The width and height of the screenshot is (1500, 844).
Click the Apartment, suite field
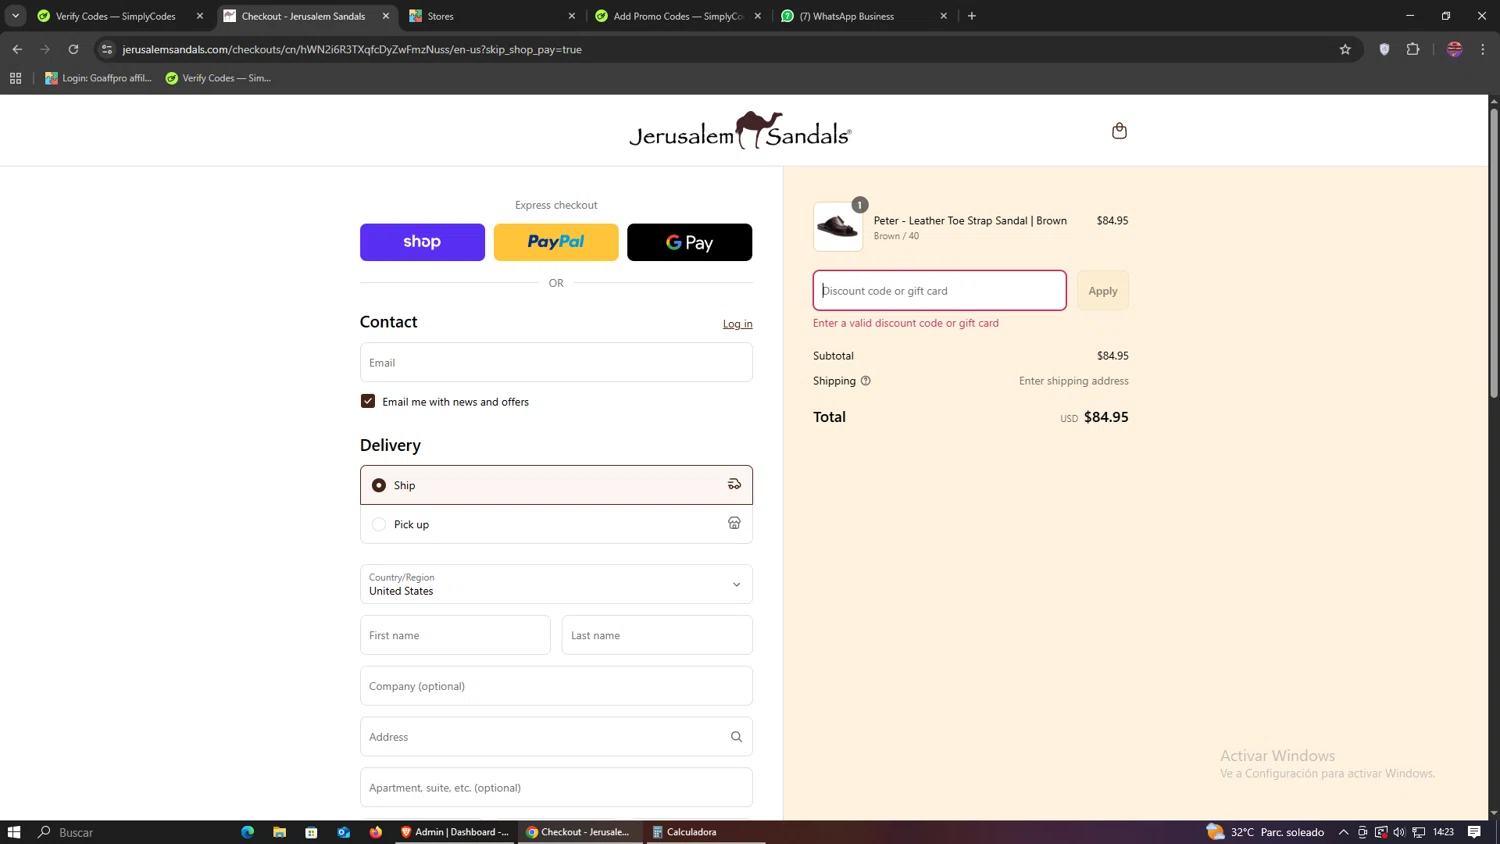[x=556, y=788]
